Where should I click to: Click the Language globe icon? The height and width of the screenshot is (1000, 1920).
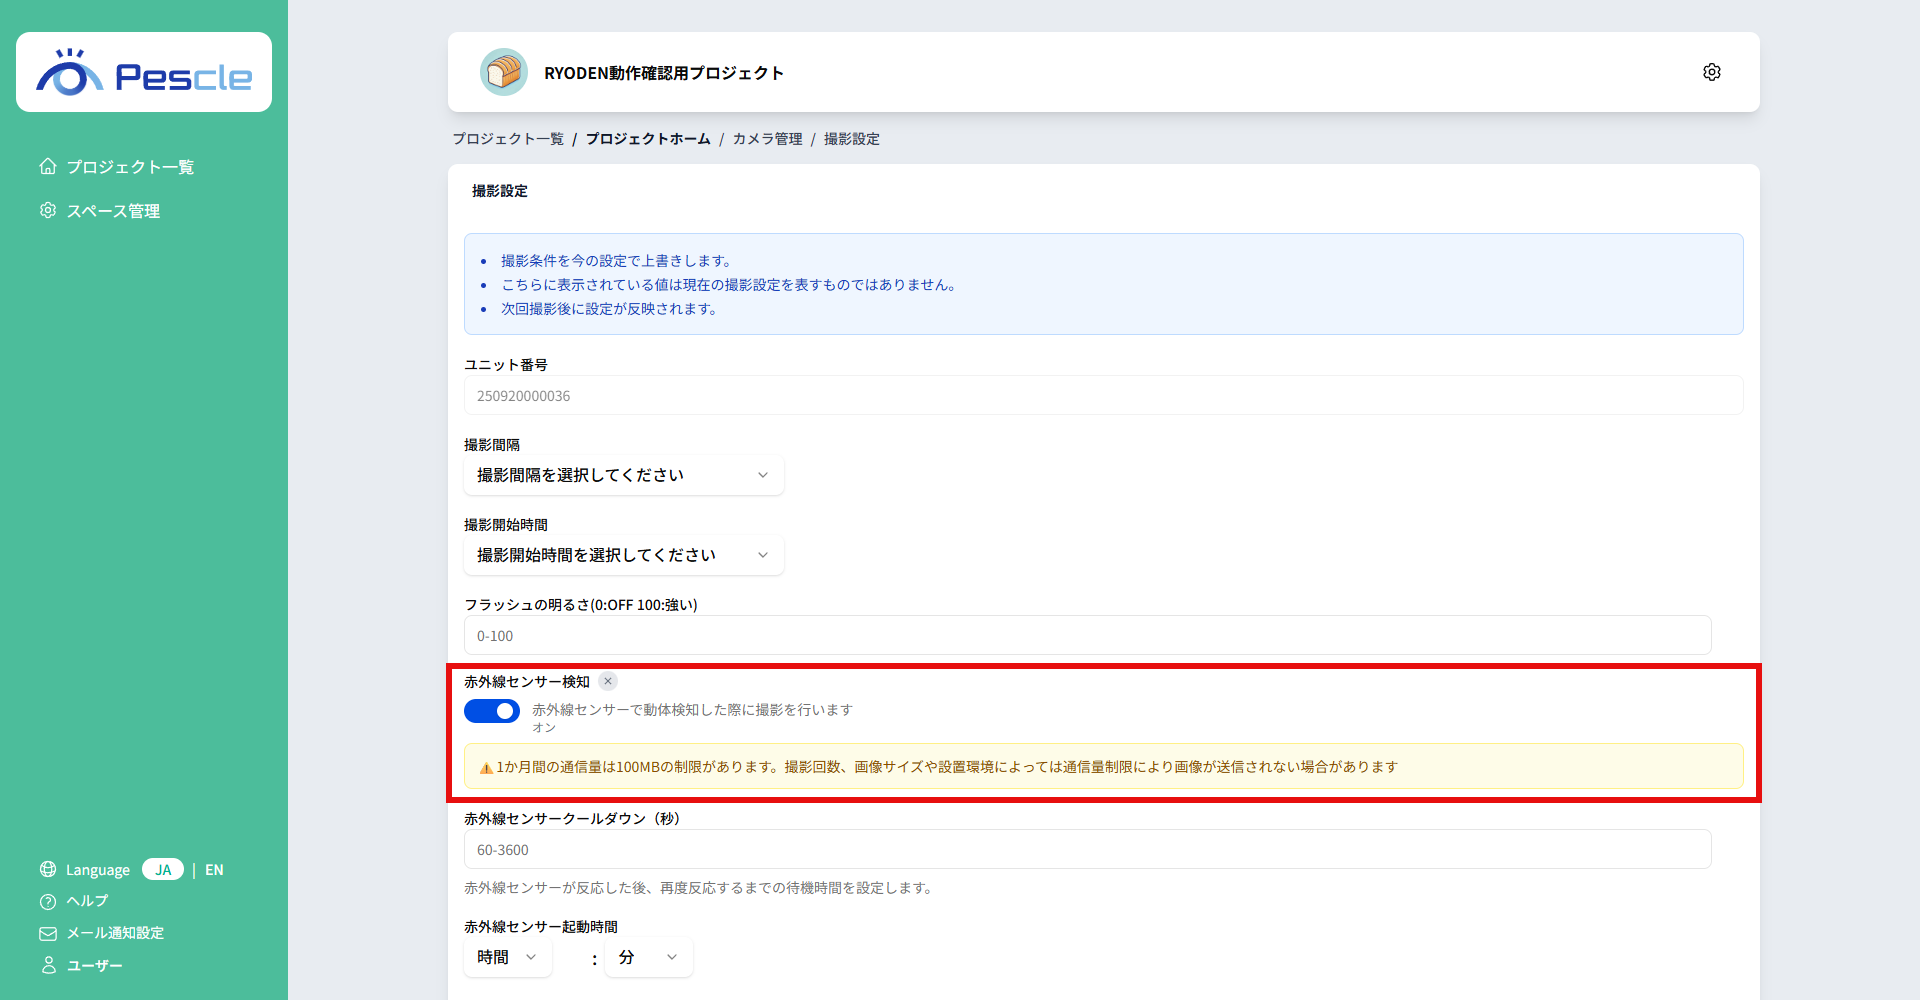coord(48,869)
